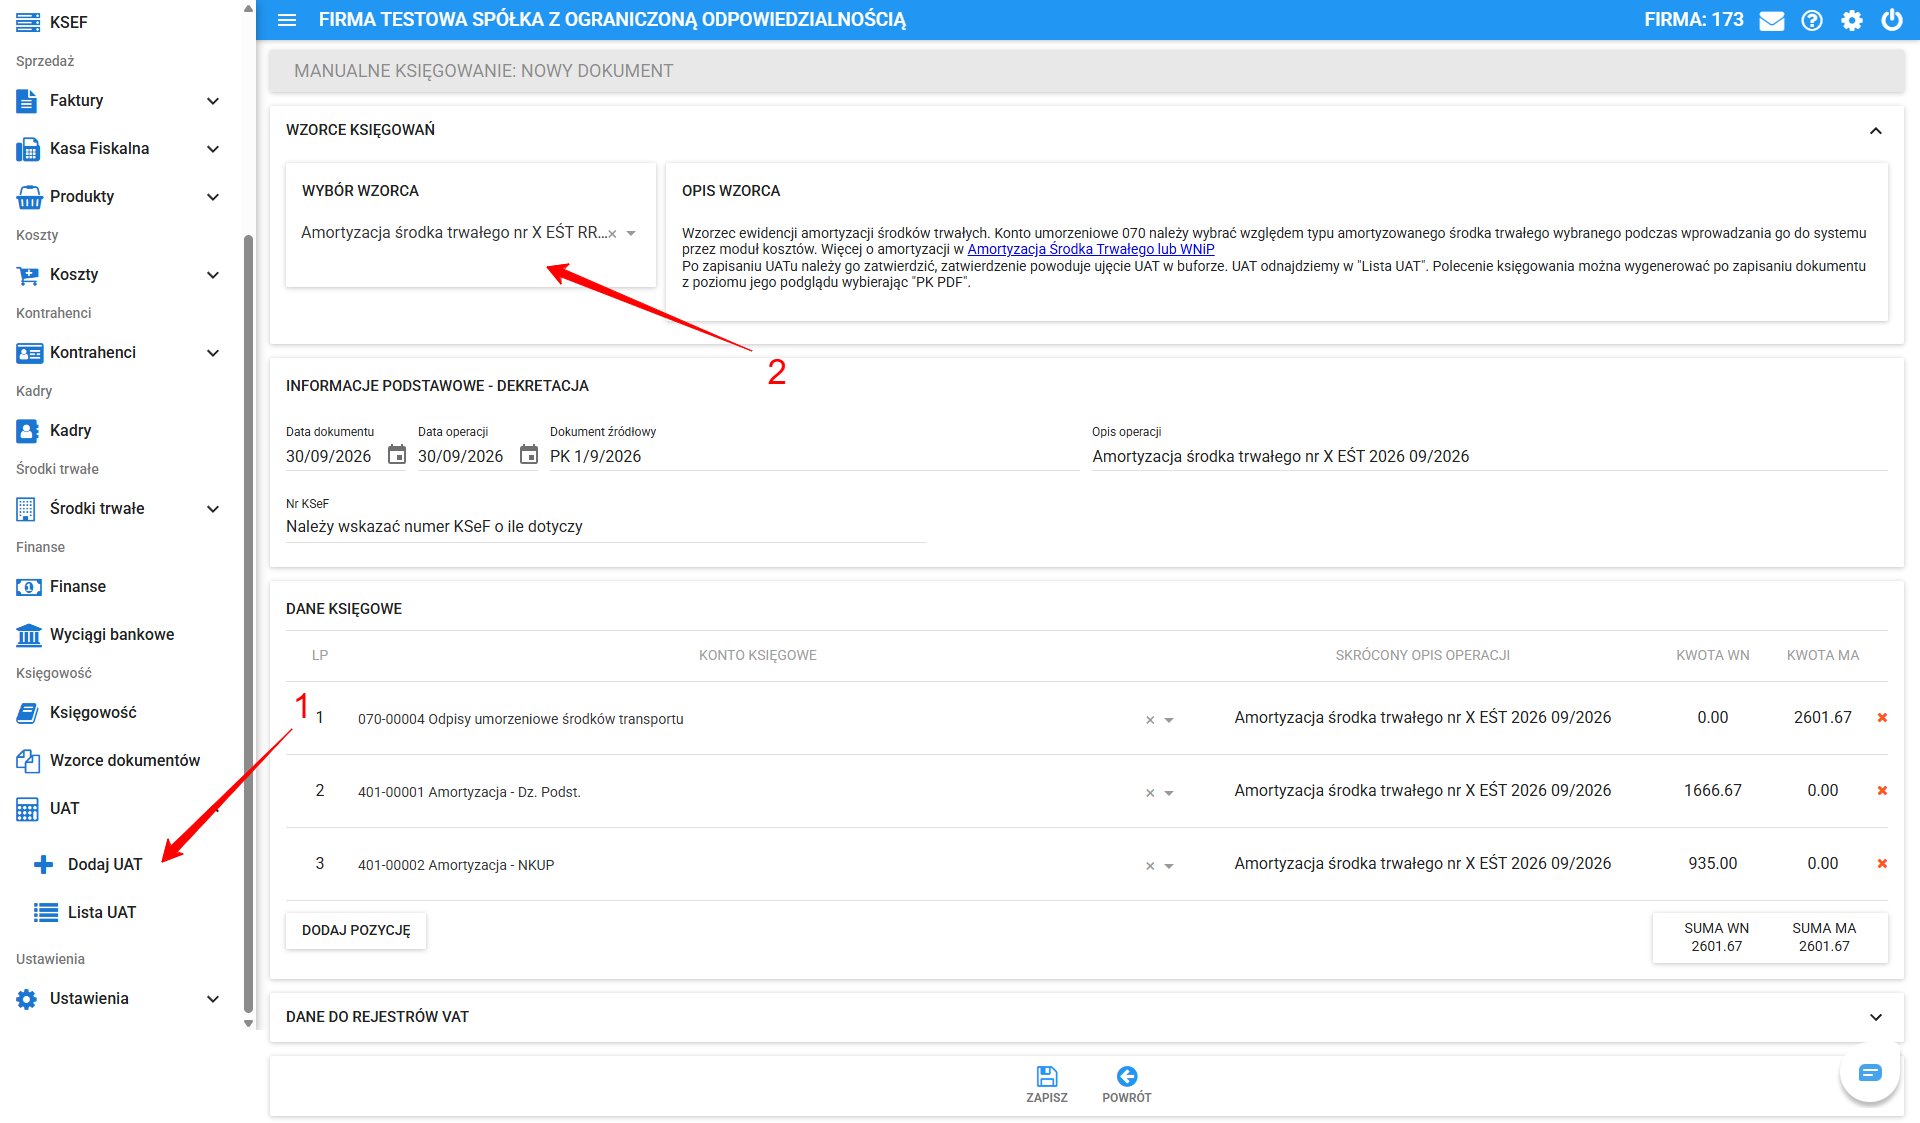The height and width of the screenshot is (1123, 1920).
Task: Expand the Ustawienia submenu chevron
Action: [213, 999]
